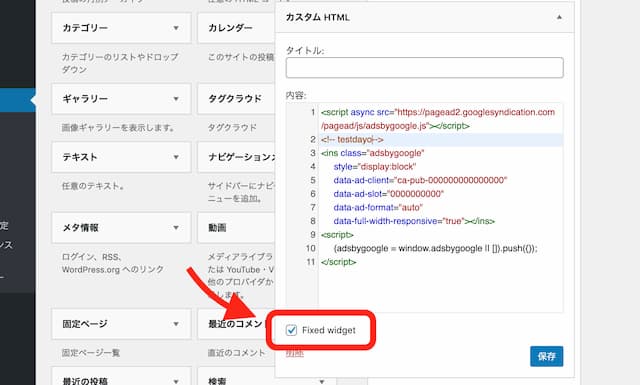Click the style="display:block" code line

point(375,167)
